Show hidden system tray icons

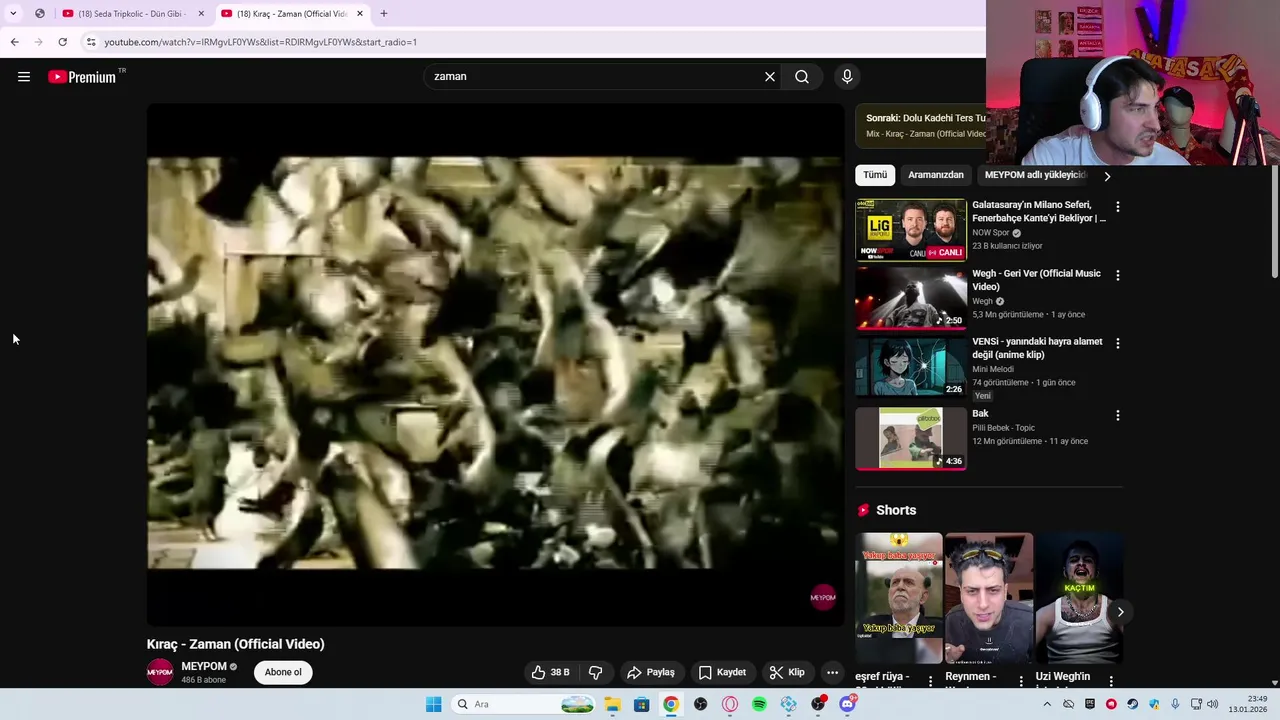point(1047,704)
